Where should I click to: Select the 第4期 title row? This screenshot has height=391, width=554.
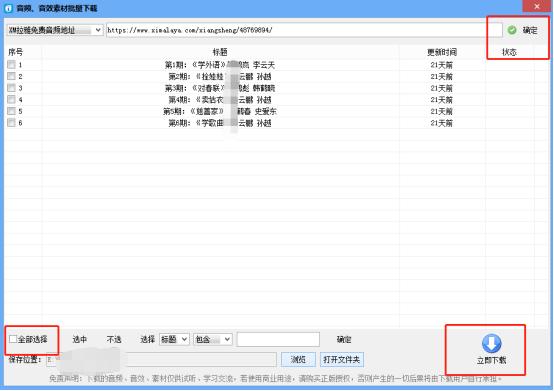220,100
